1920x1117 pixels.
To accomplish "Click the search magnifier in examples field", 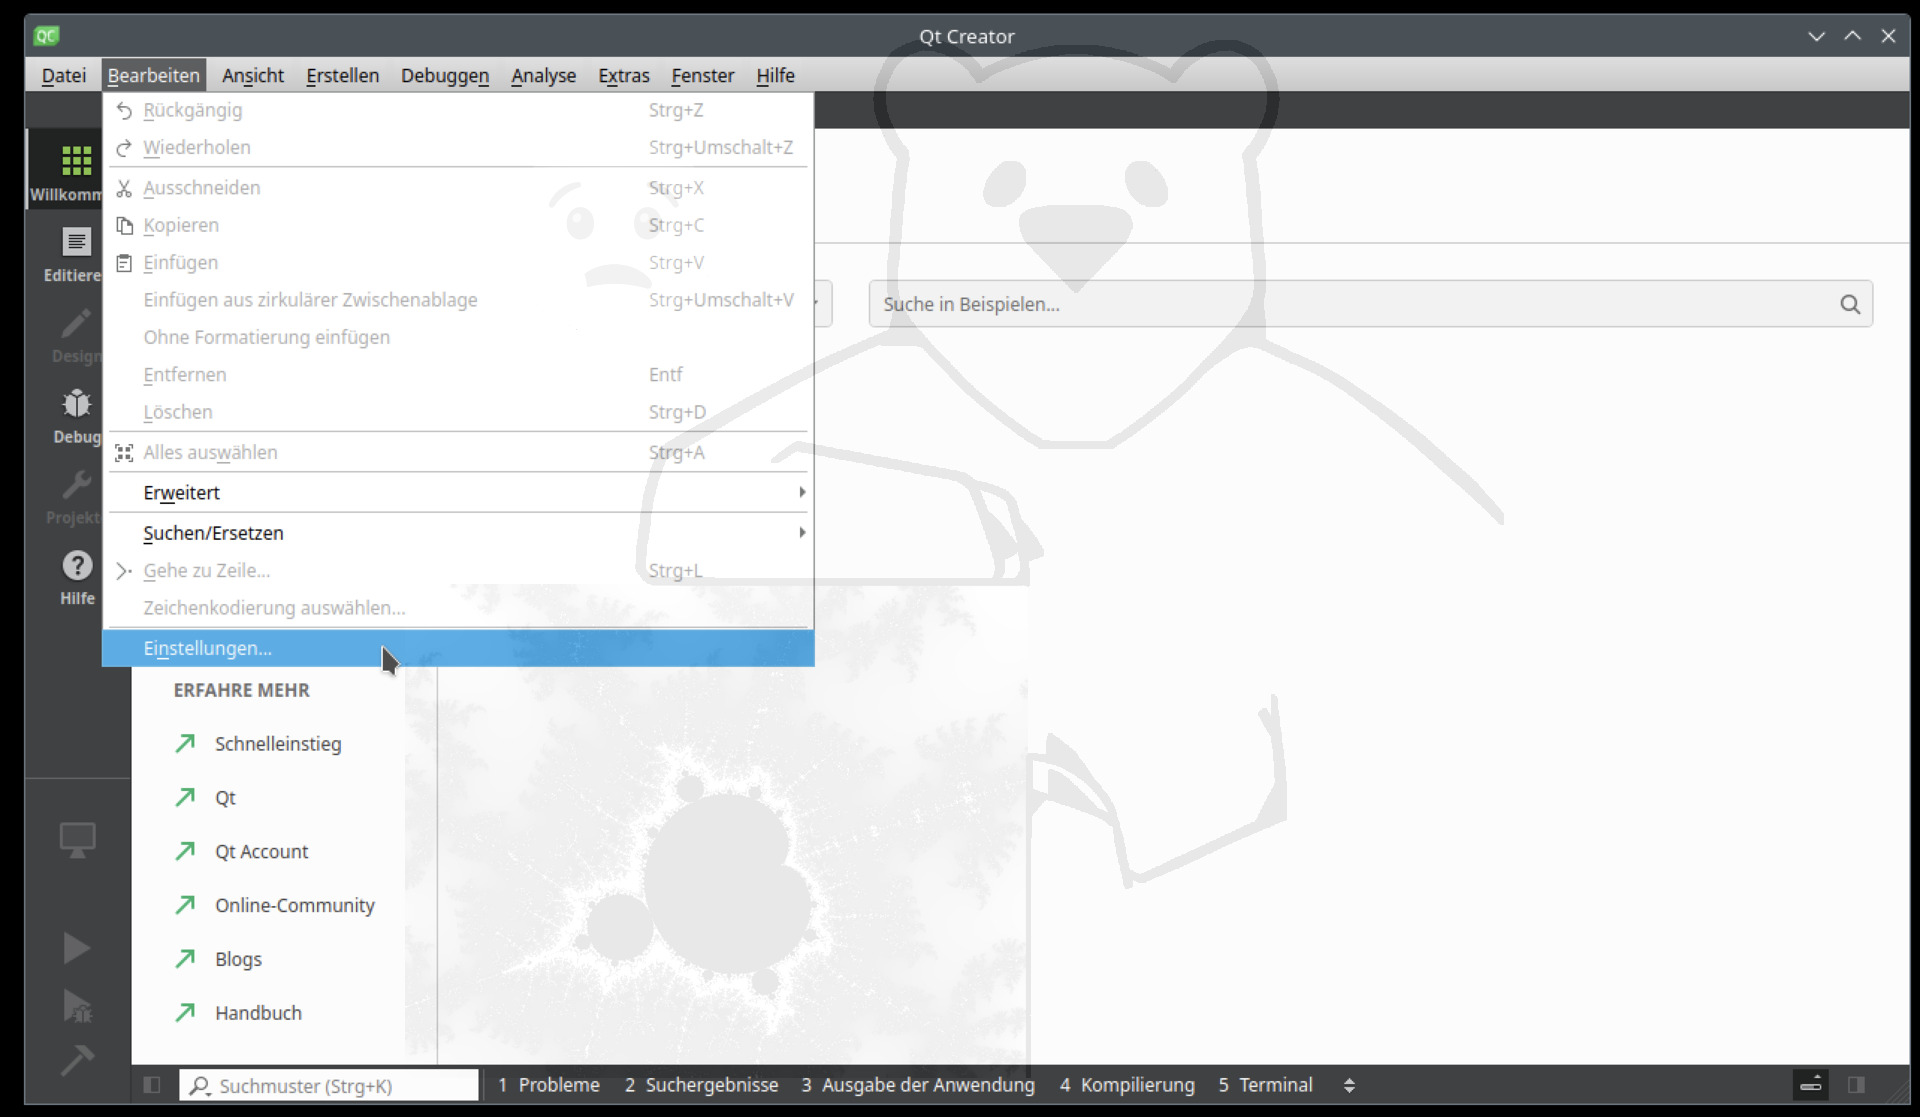I will coord(1850,304).
